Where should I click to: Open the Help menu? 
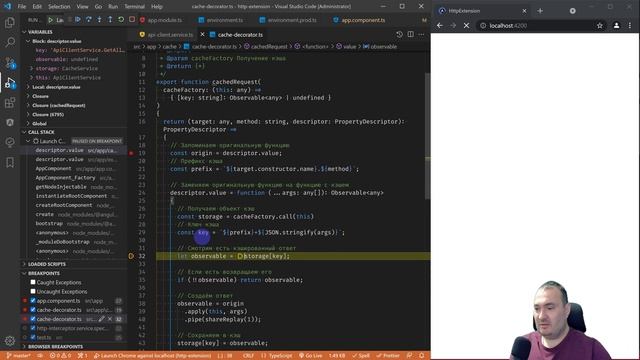157,7
